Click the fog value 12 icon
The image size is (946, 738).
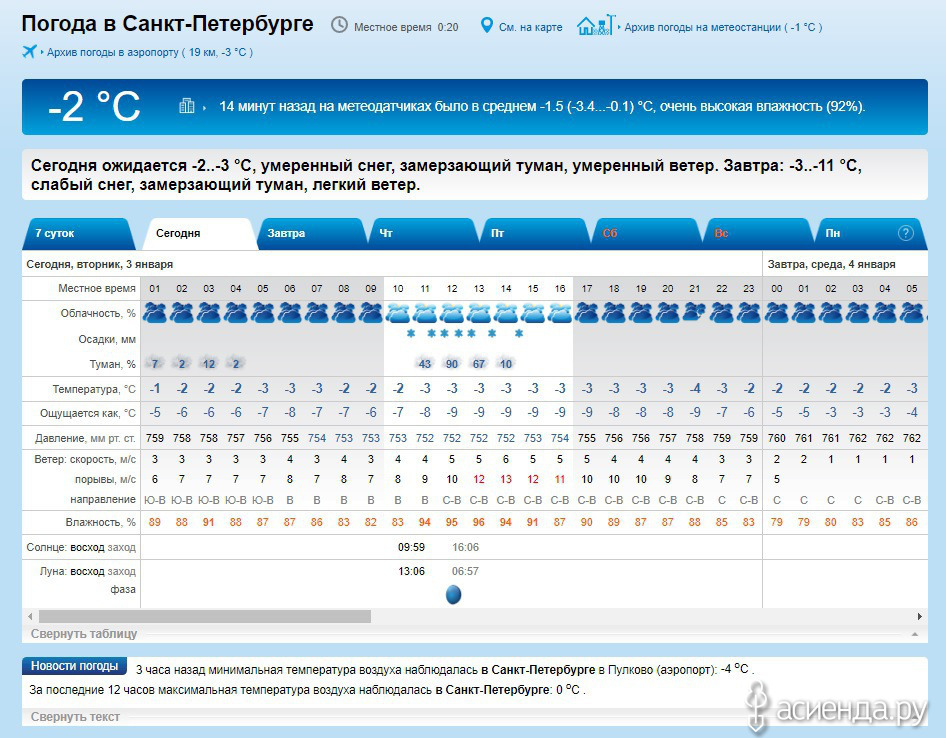(x=209, y=363)
